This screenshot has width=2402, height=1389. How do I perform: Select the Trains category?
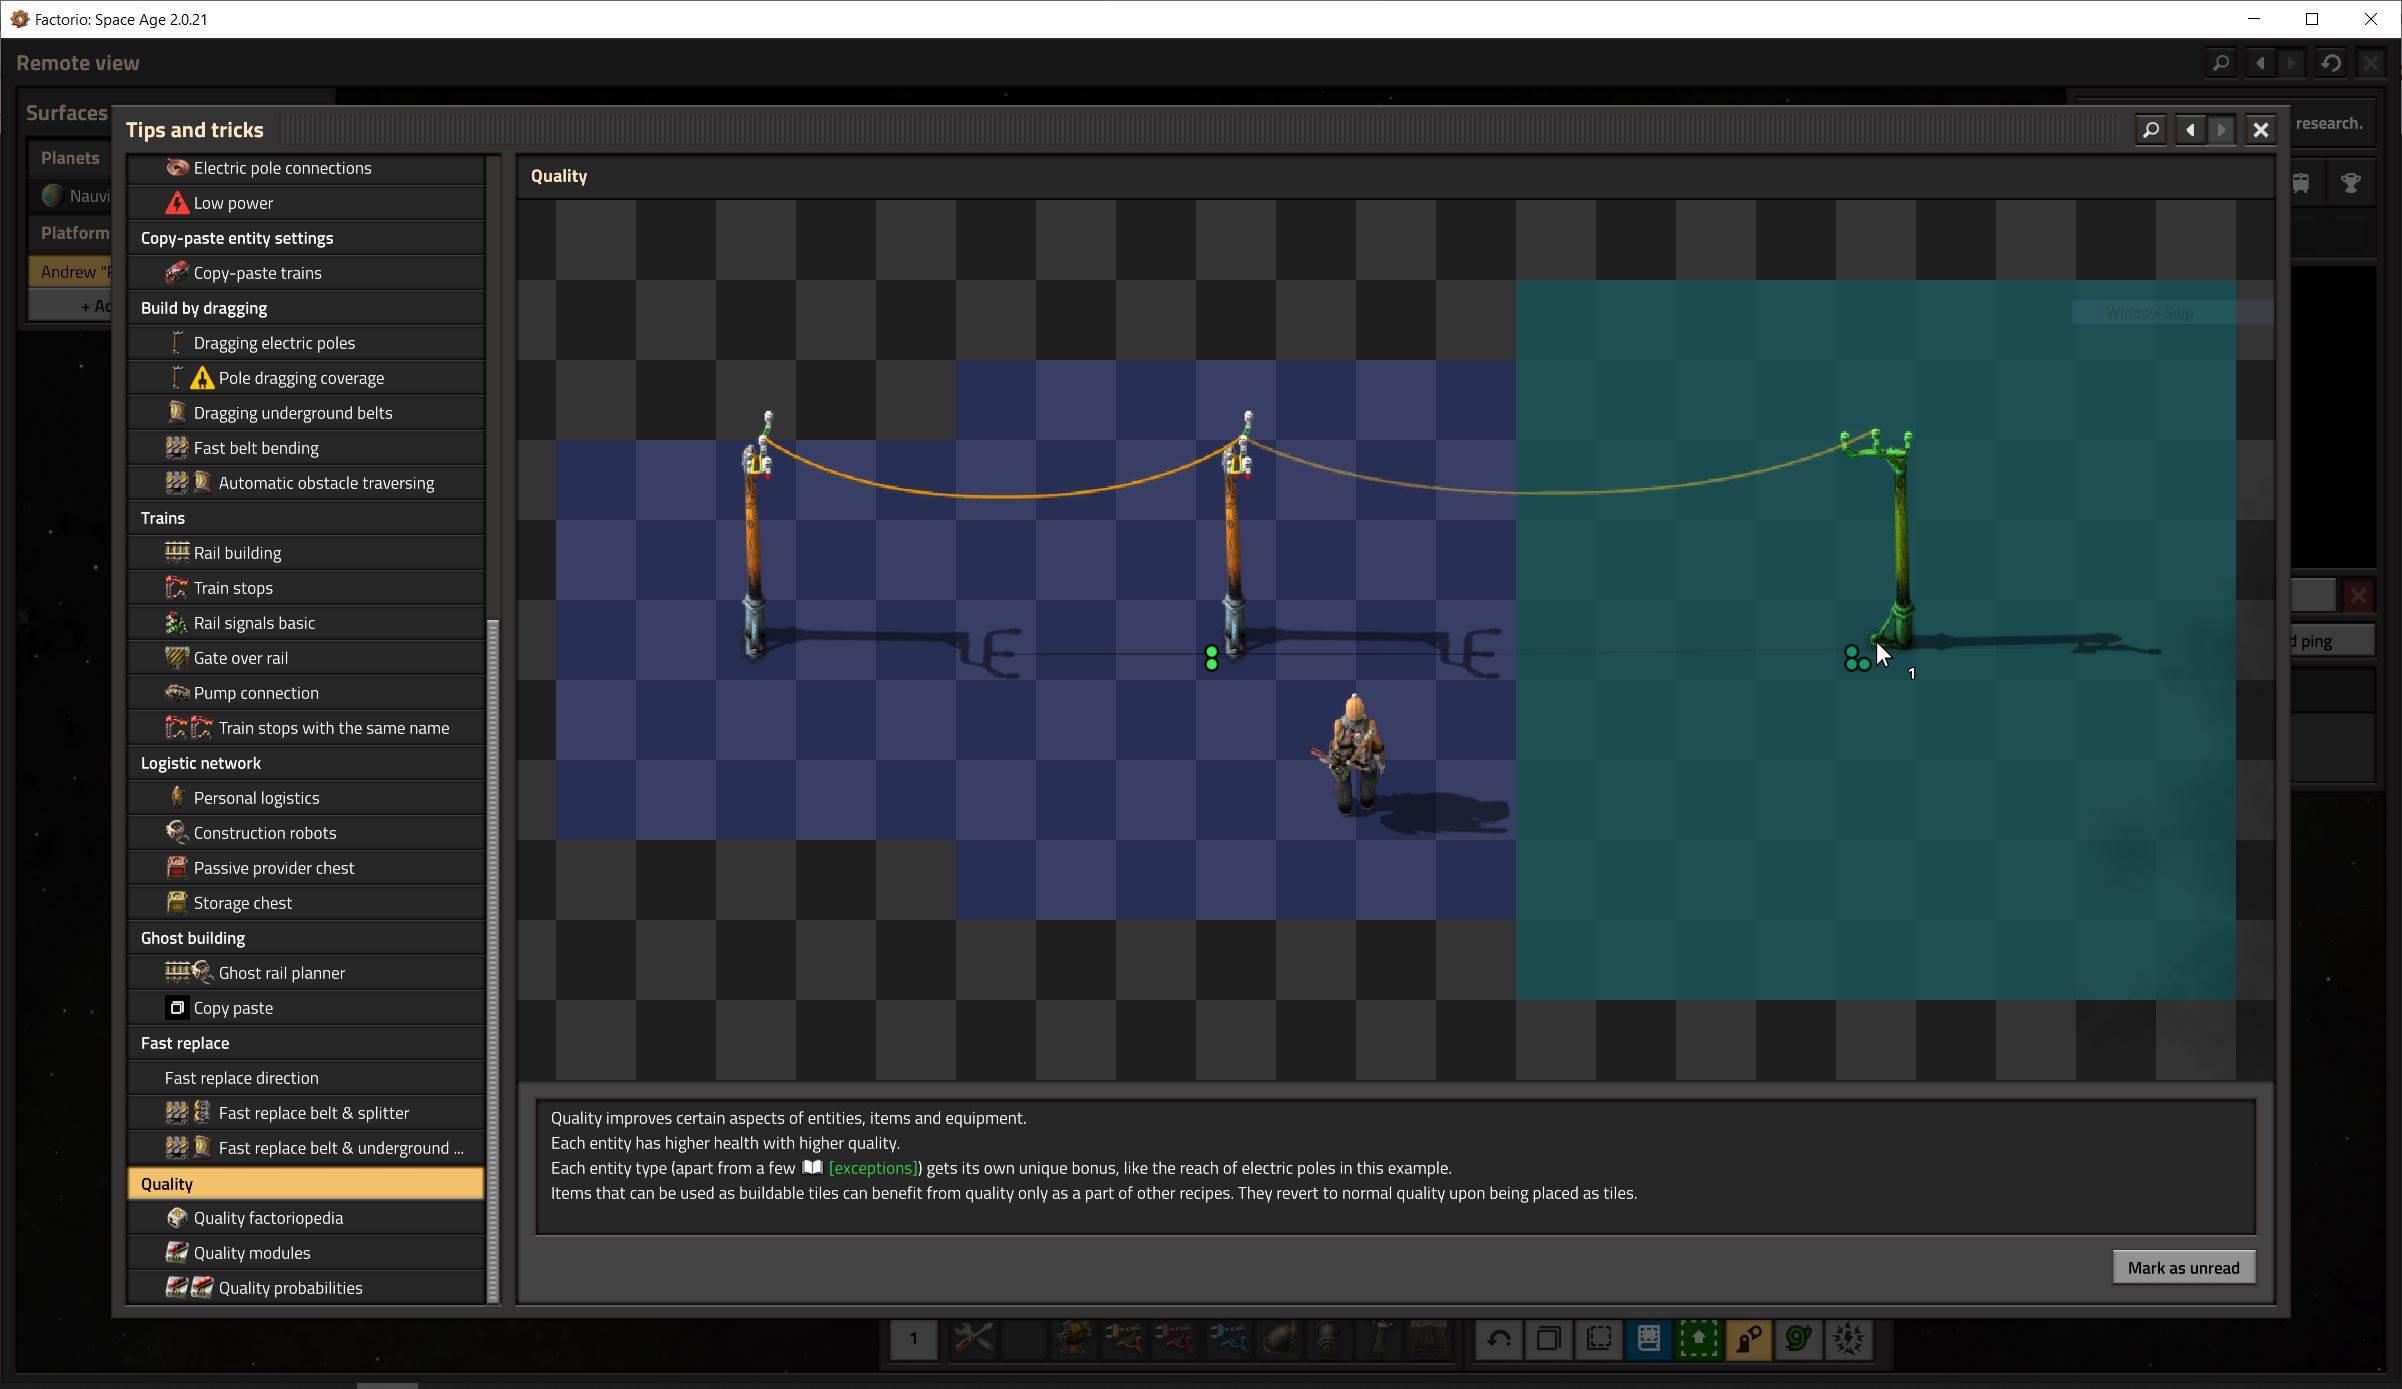tap(306, 518)
